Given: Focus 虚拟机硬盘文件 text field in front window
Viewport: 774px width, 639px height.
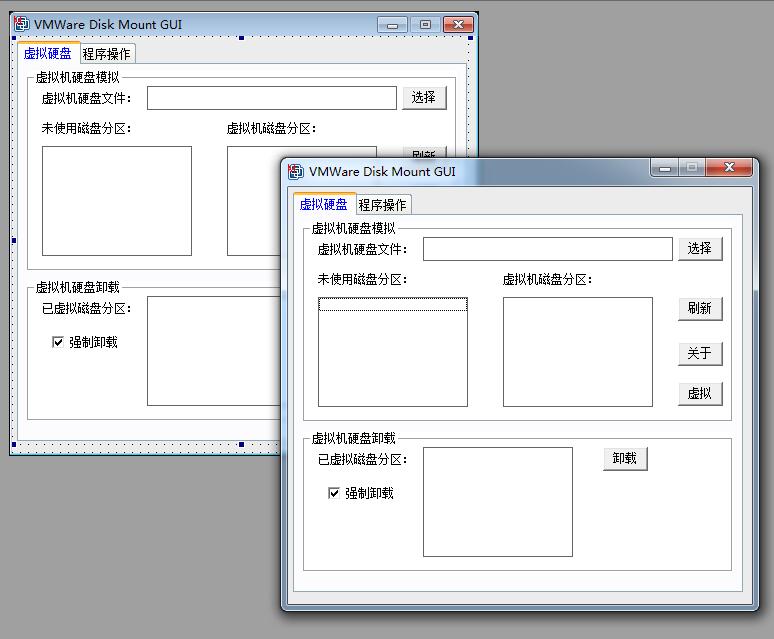Looking at the screenshot, I should 547,249.
